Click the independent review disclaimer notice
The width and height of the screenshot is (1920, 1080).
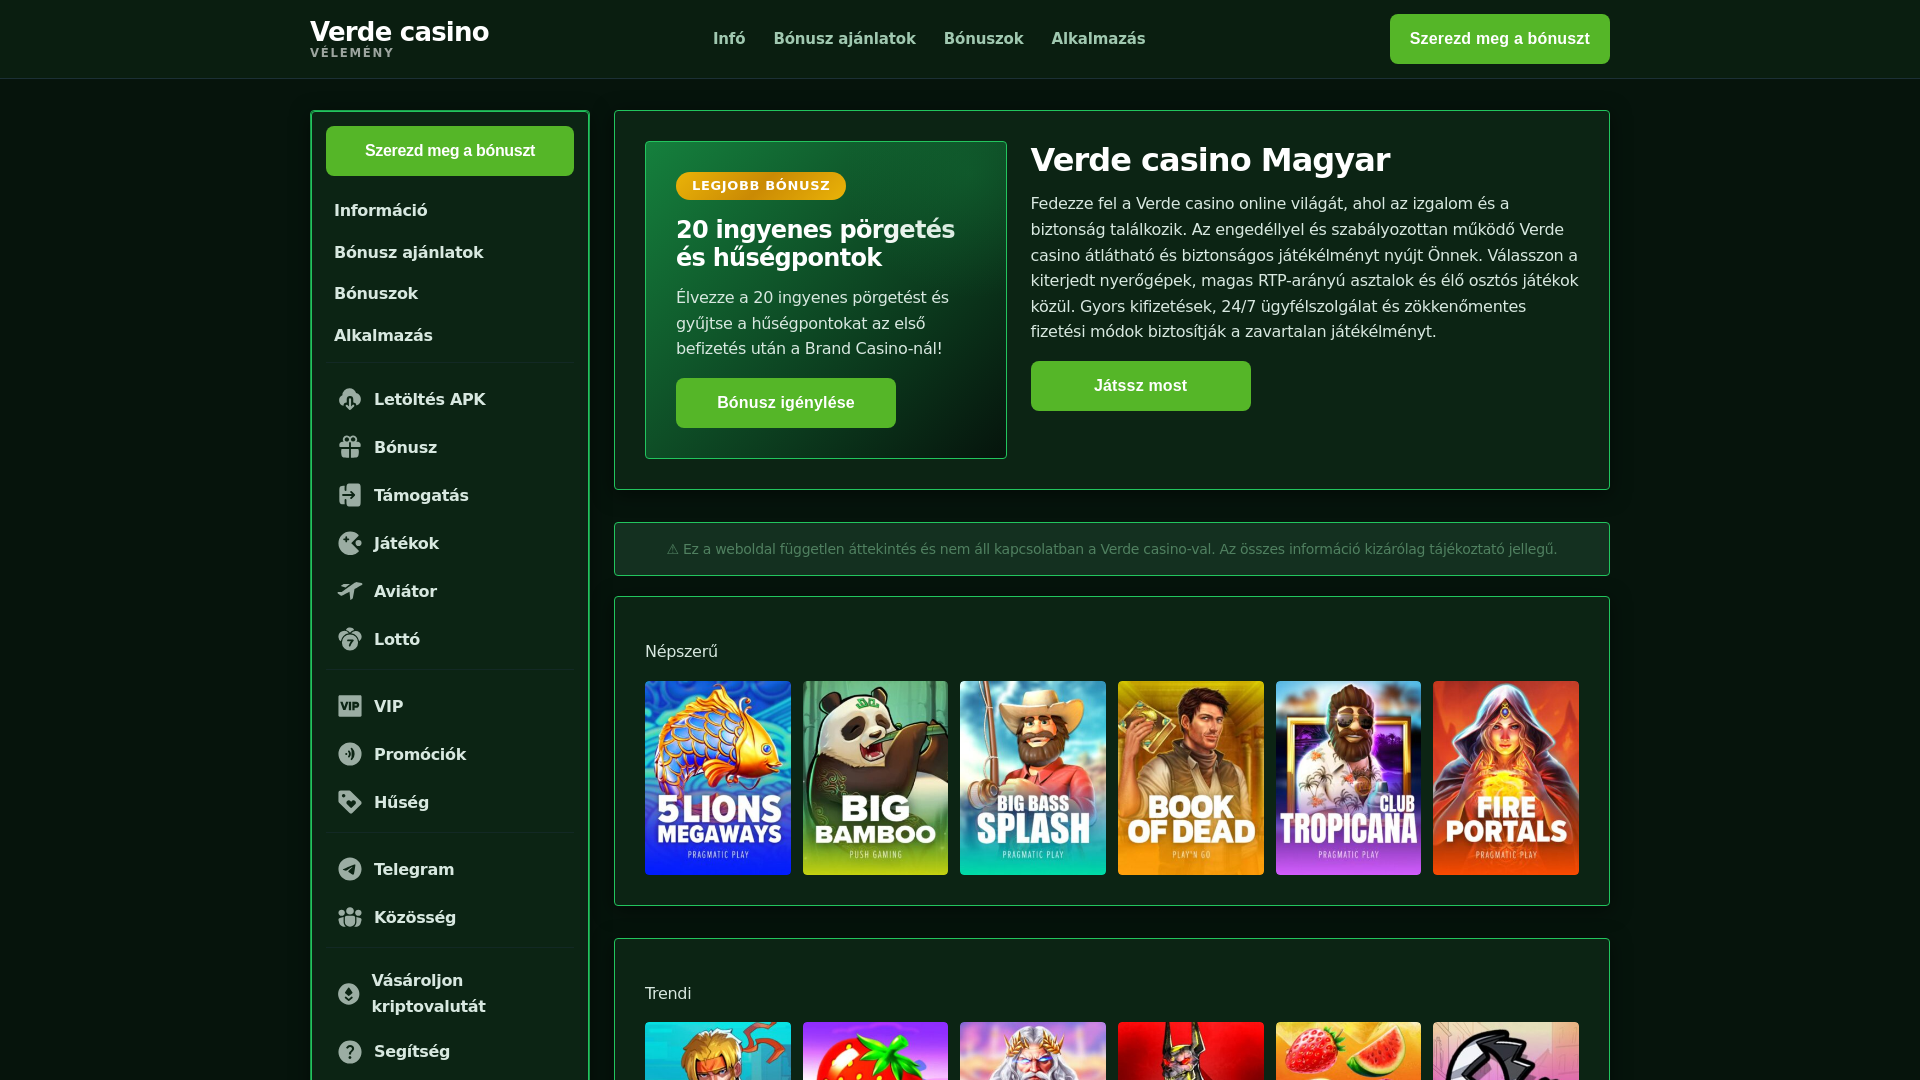coord(1112,549)
